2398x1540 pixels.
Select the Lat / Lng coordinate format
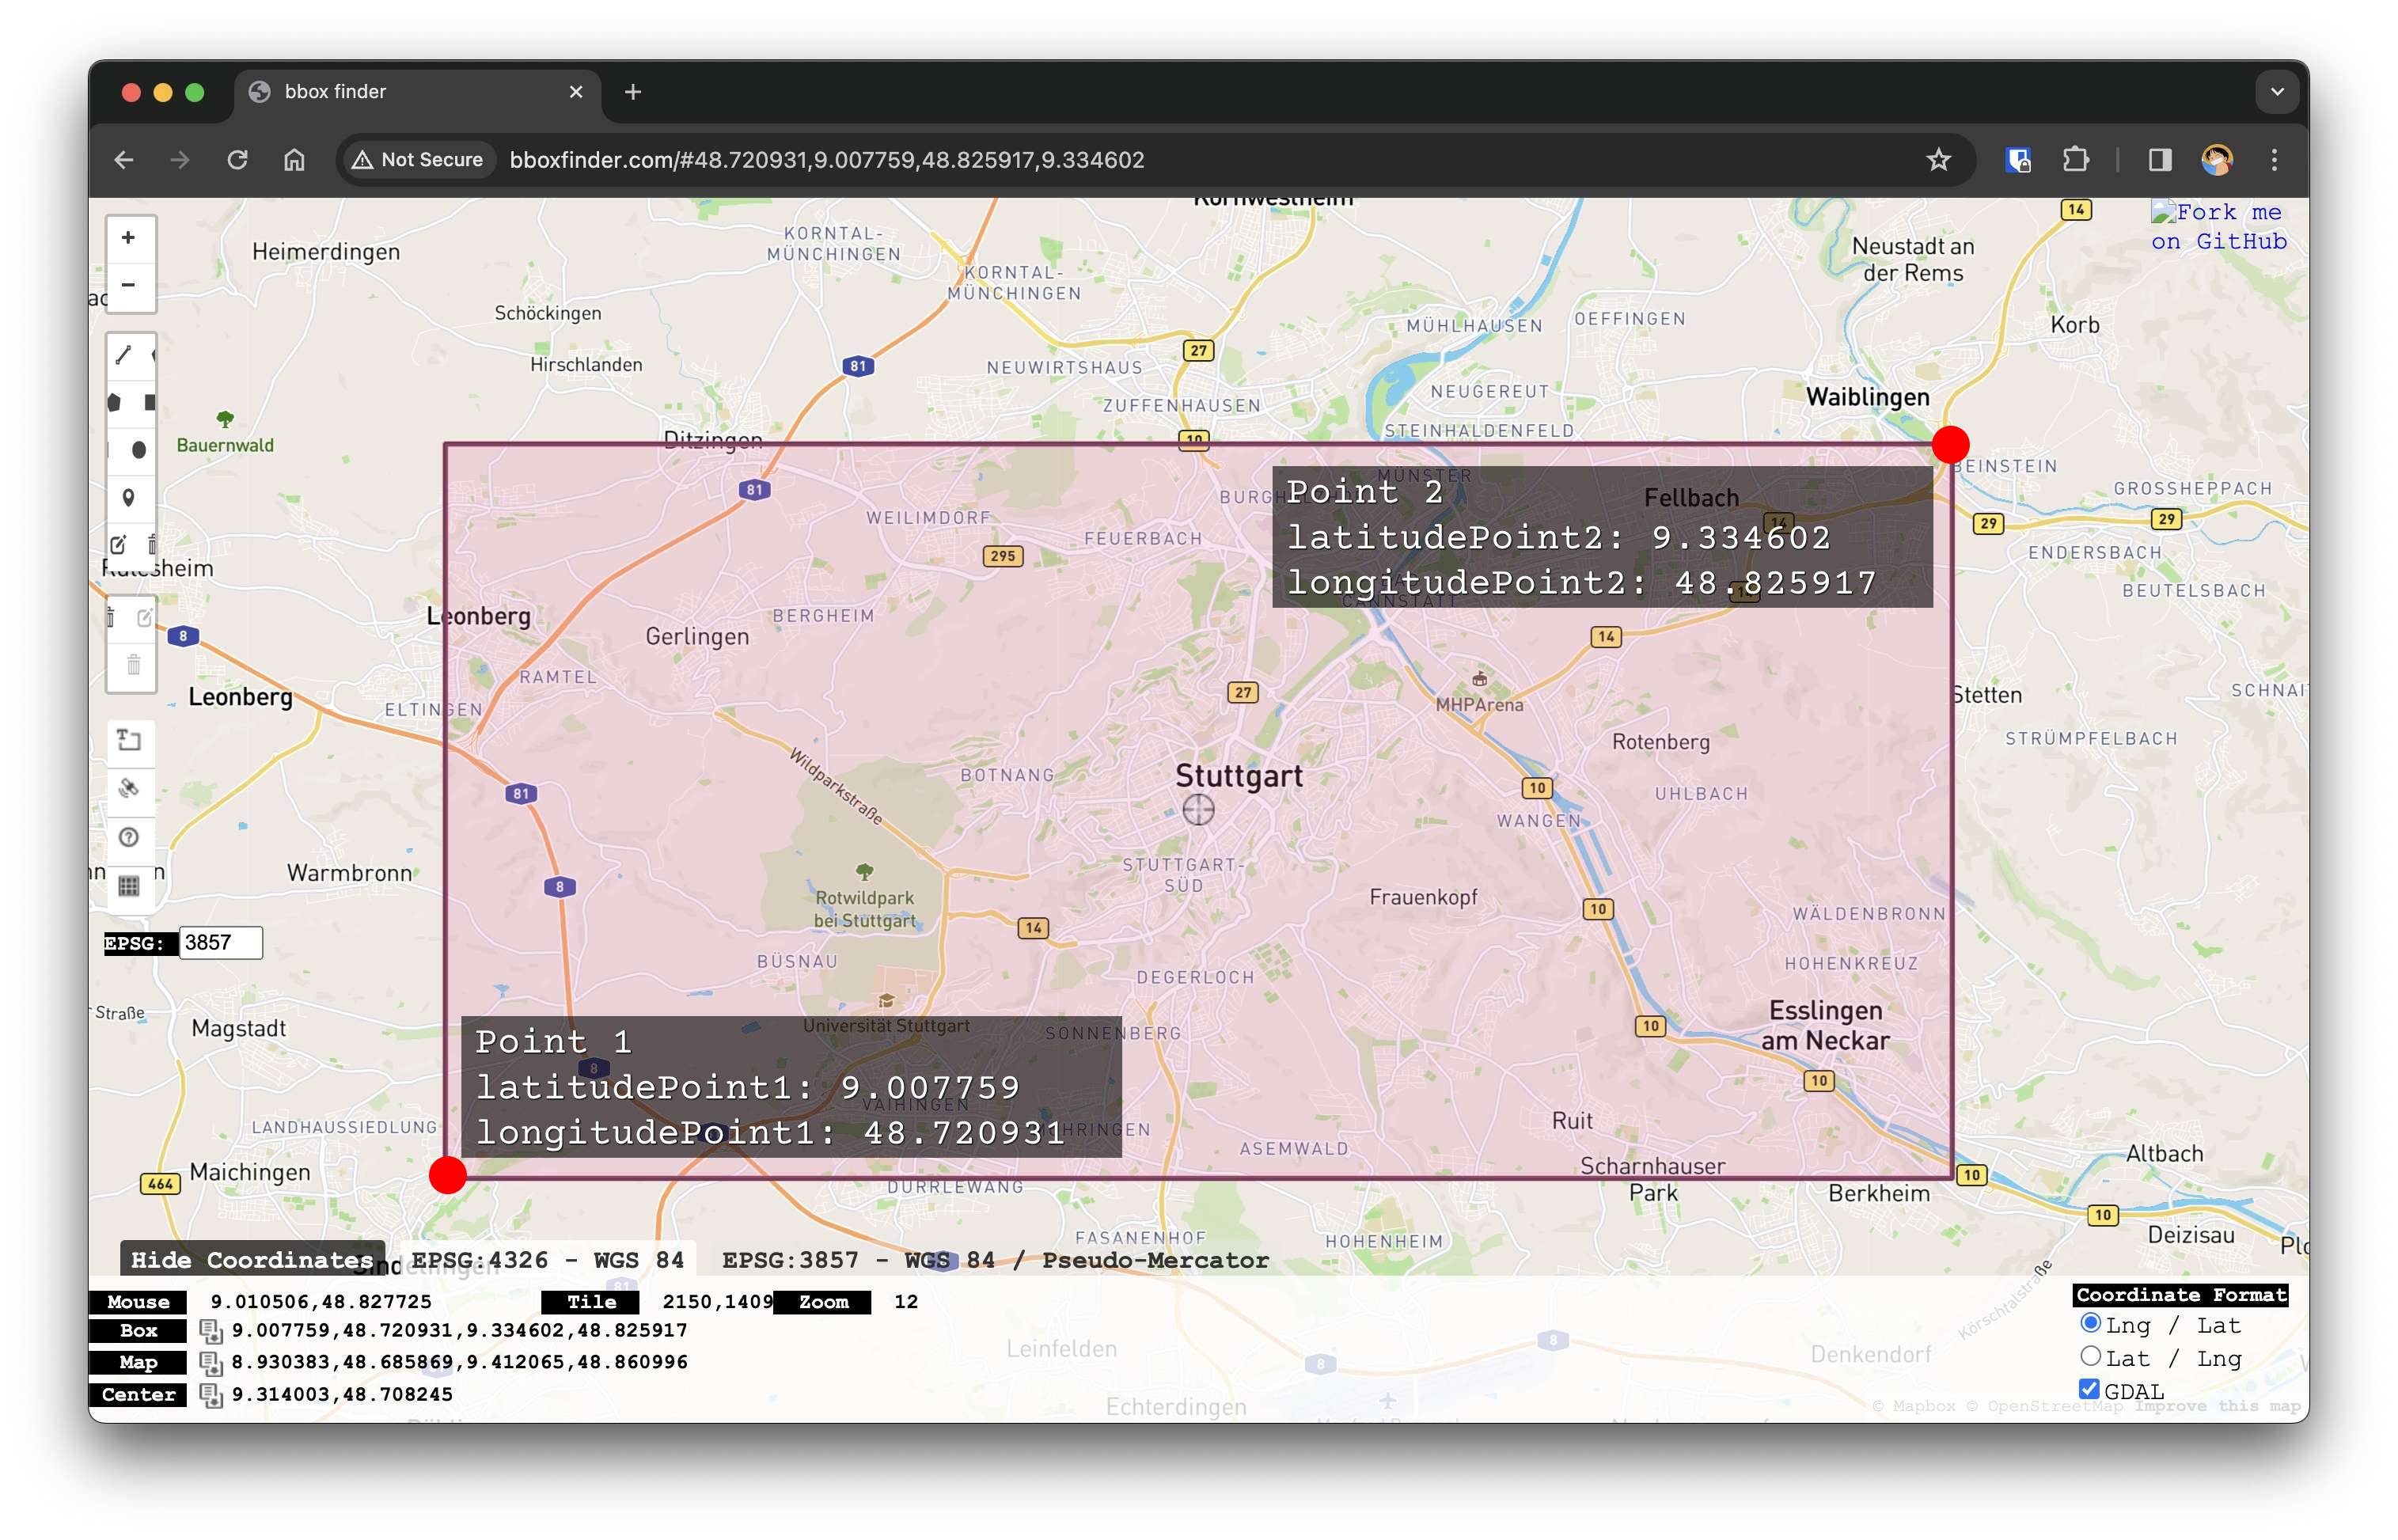tap(2089, 1357)
